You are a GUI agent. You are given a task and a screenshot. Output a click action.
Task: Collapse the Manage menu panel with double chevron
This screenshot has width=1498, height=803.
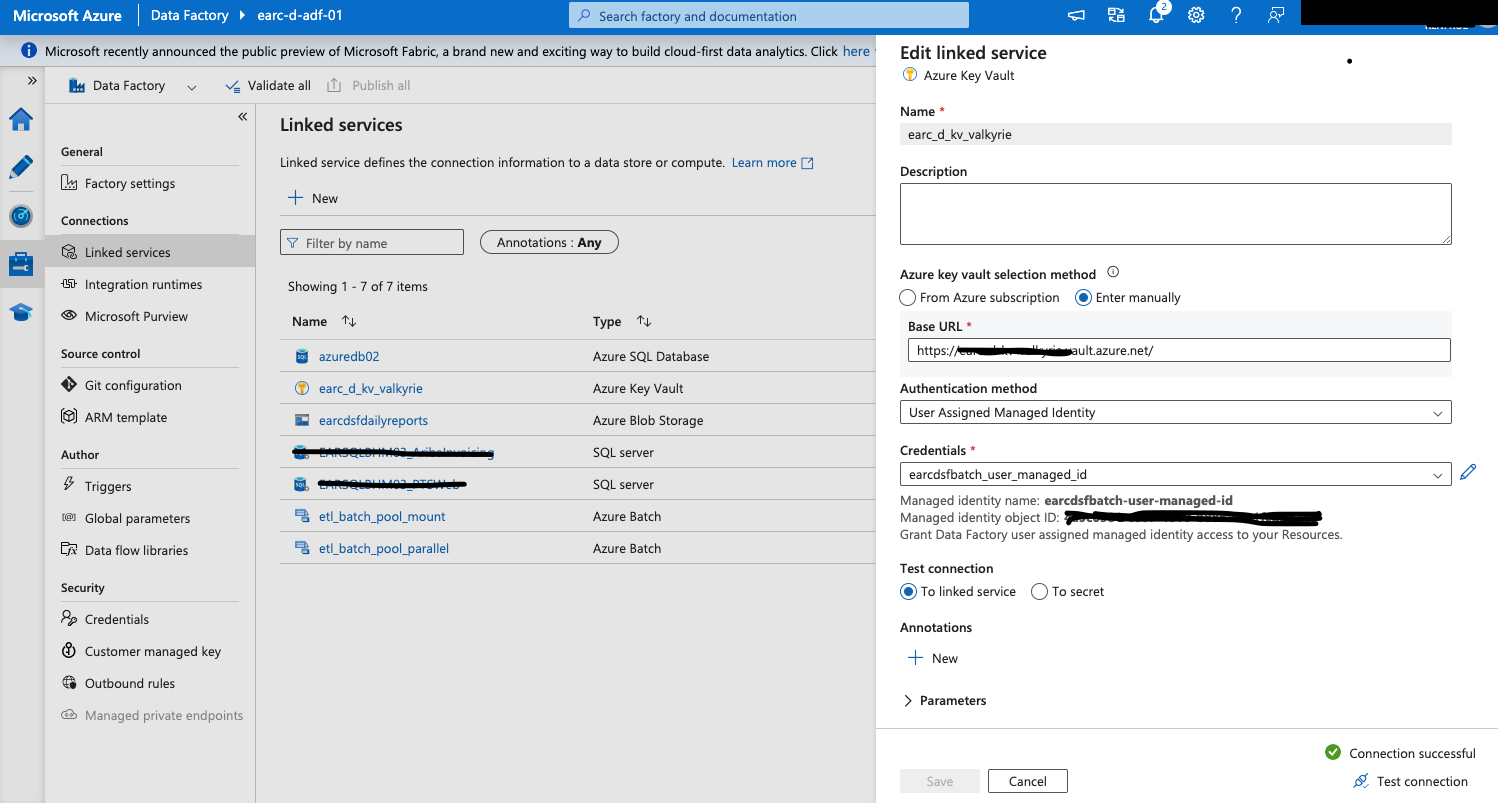pos(242,117)
